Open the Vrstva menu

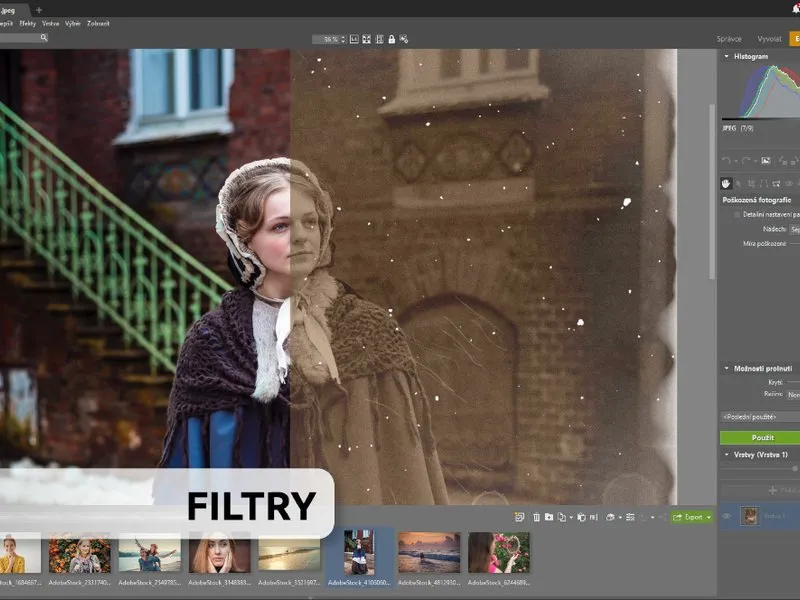pyautogui.click(x=51, y=23)
